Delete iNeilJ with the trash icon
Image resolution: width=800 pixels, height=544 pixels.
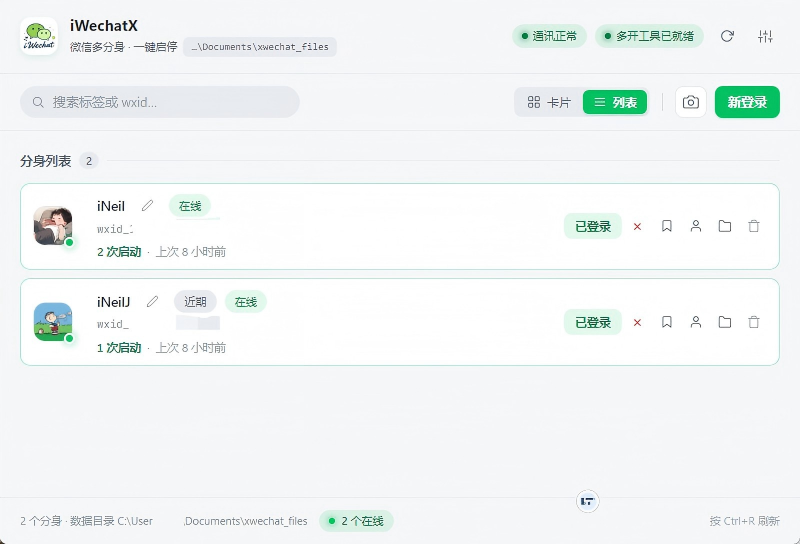click(x=754, y=322)
